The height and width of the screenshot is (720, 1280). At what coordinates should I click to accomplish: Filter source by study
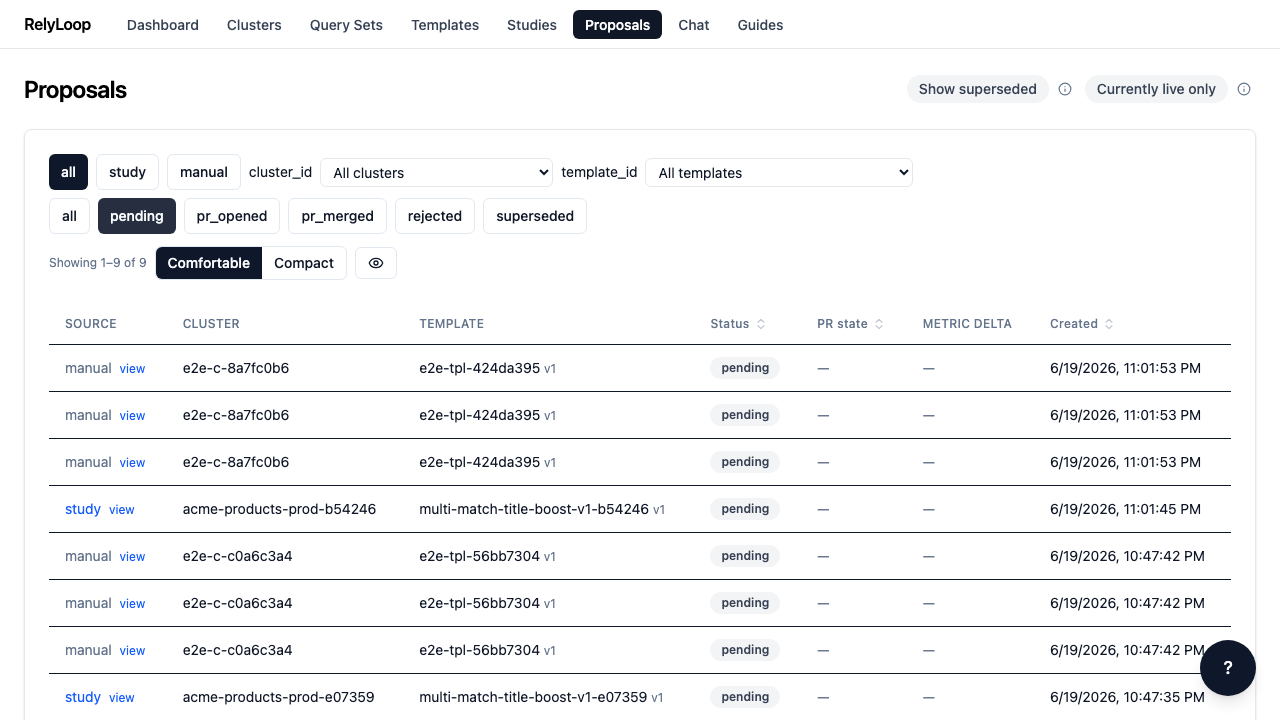128,172
